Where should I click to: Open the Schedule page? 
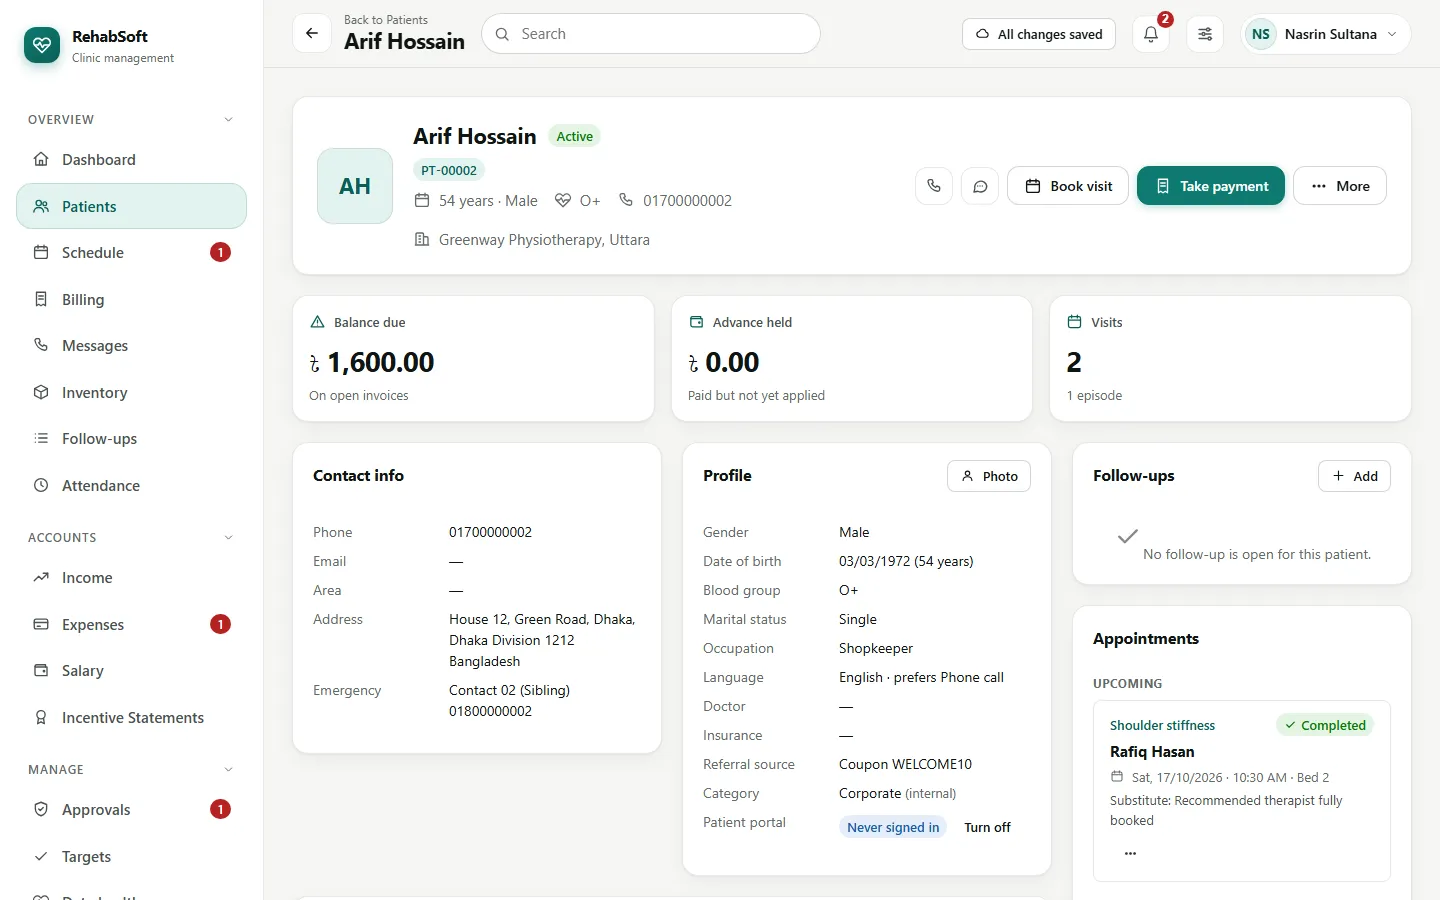pyautogui.click(x=131, y=253)
